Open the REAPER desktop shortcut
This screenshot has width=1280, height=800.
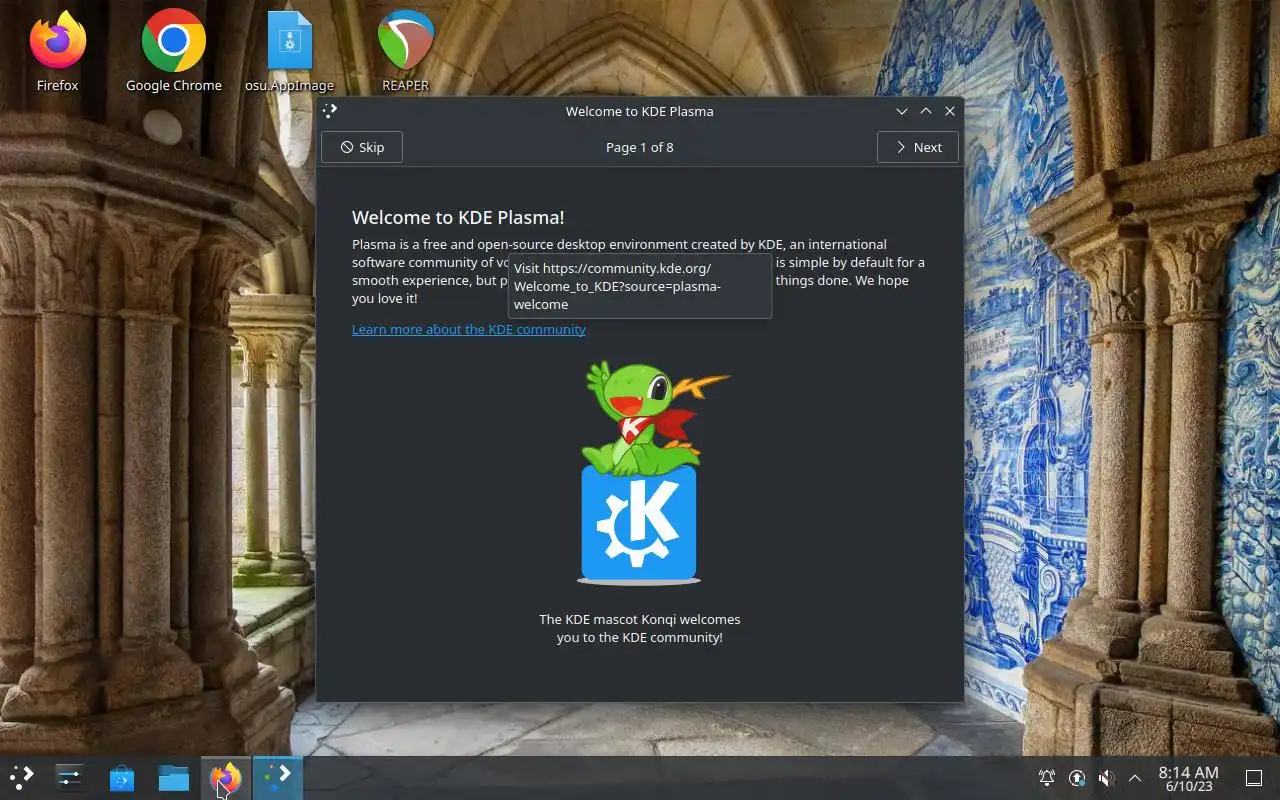tap(405, 50)
